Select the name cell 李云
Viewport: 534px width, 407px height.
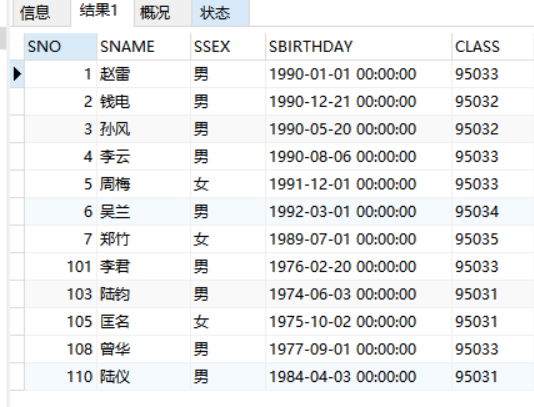[x=144, y=157]
